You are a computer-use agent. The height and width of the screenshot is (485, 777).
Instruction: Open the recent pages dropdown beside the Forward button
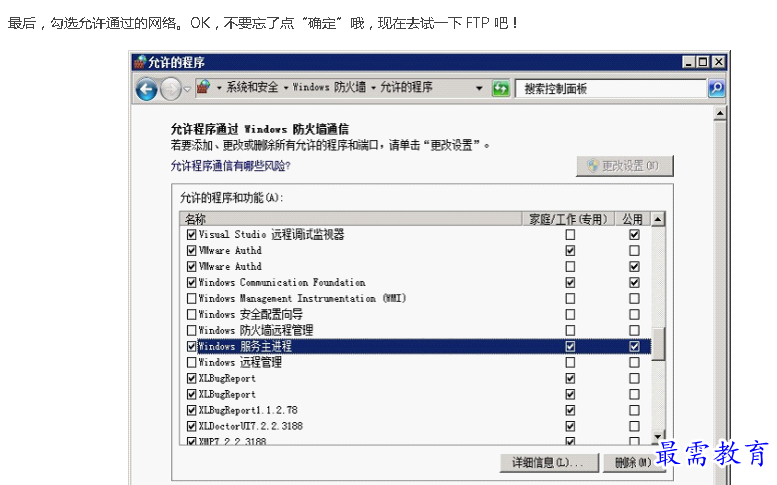187,90
